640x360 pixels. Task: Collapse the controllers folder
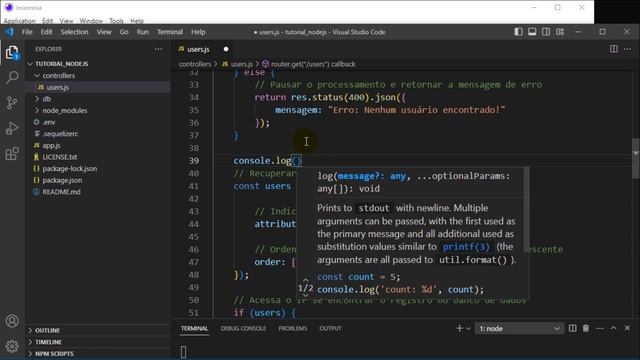pyautogui.click(x=37, y=76)
